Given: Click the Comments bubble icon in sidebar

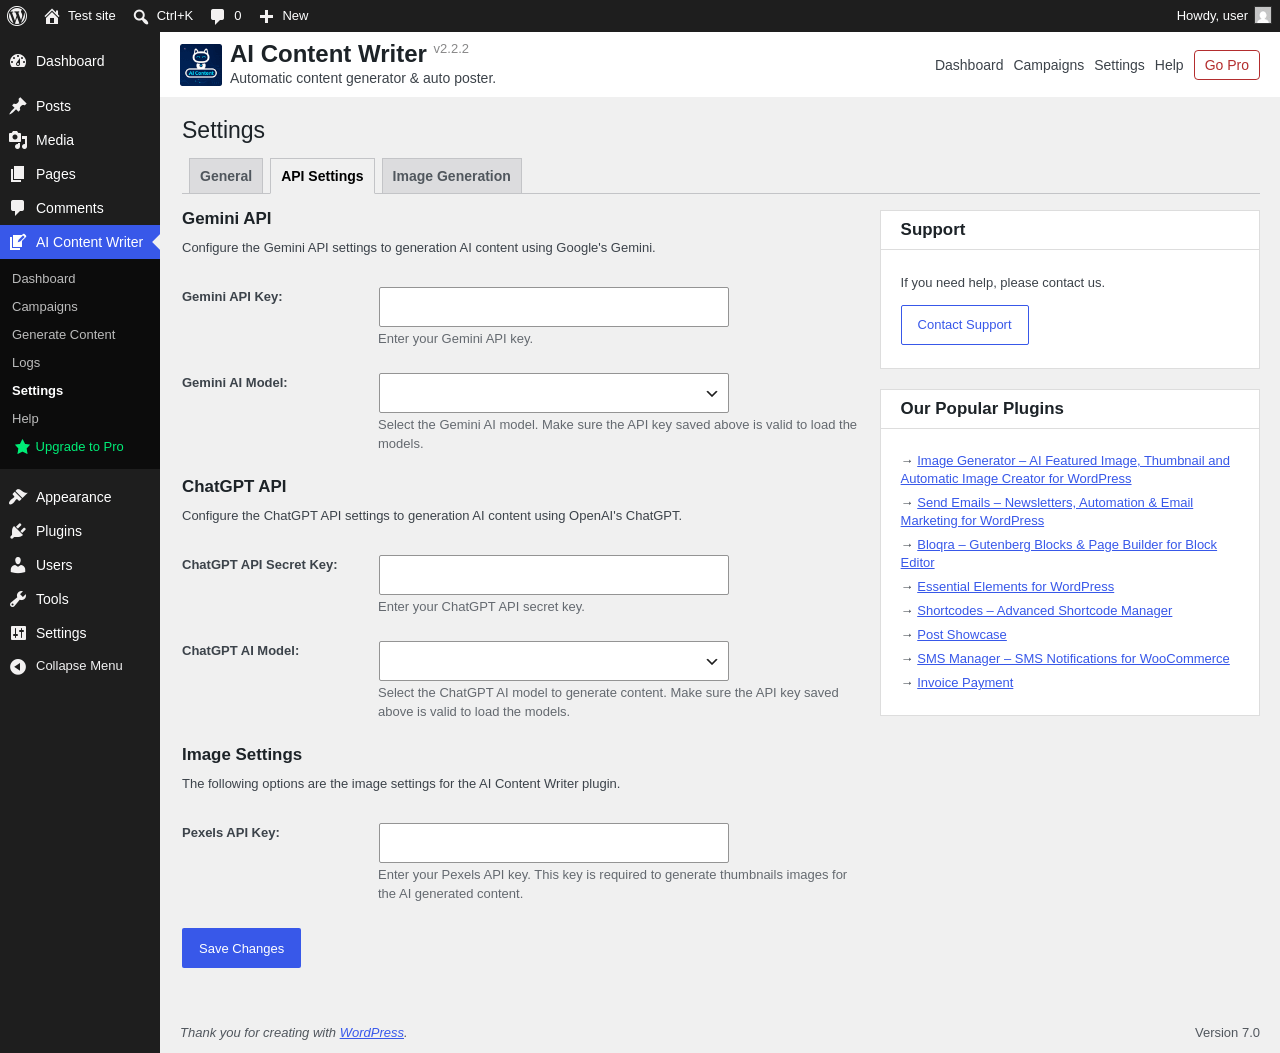Looking at the screenshot, I should point(18,208).
